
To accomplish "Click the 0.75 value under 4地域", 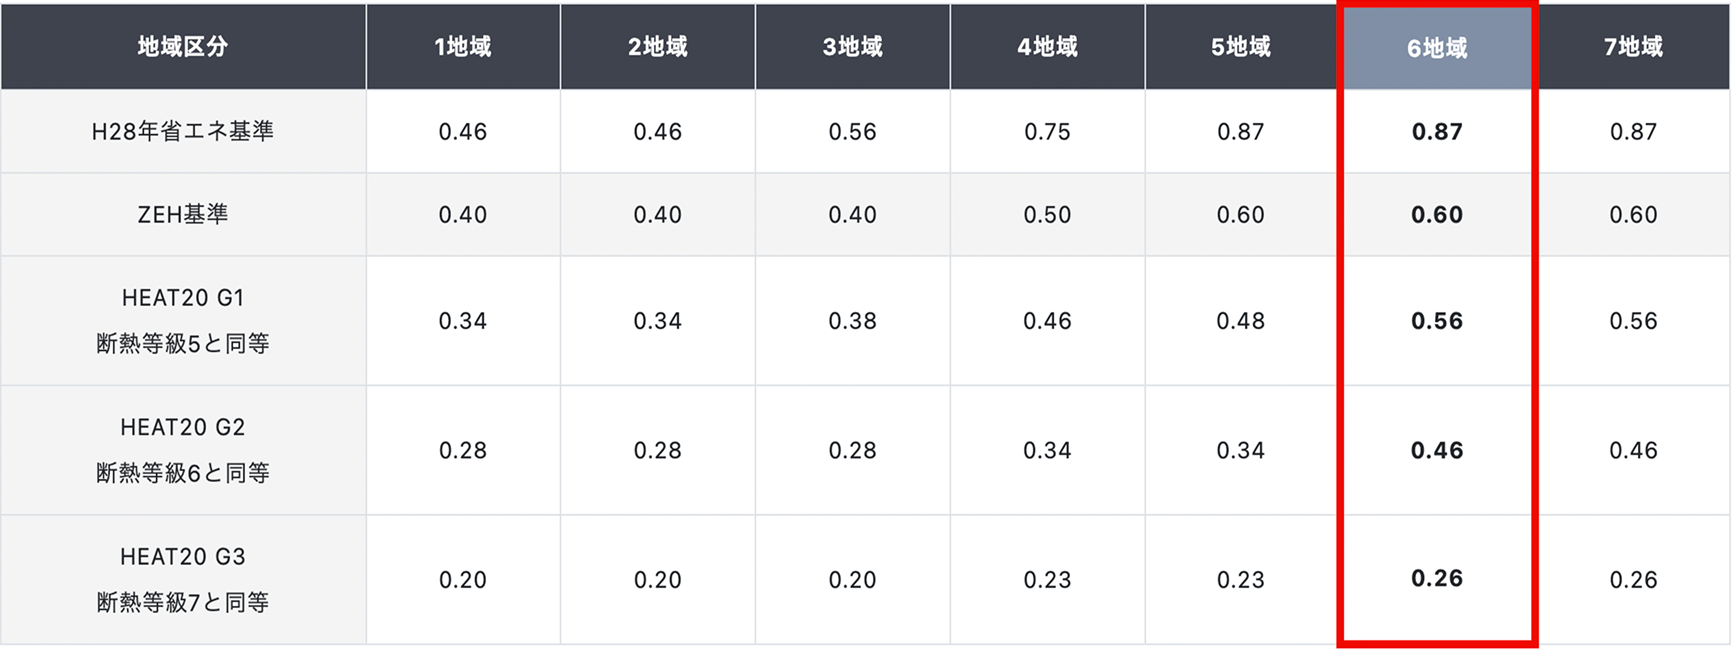I will click(x=1047, y=132).
